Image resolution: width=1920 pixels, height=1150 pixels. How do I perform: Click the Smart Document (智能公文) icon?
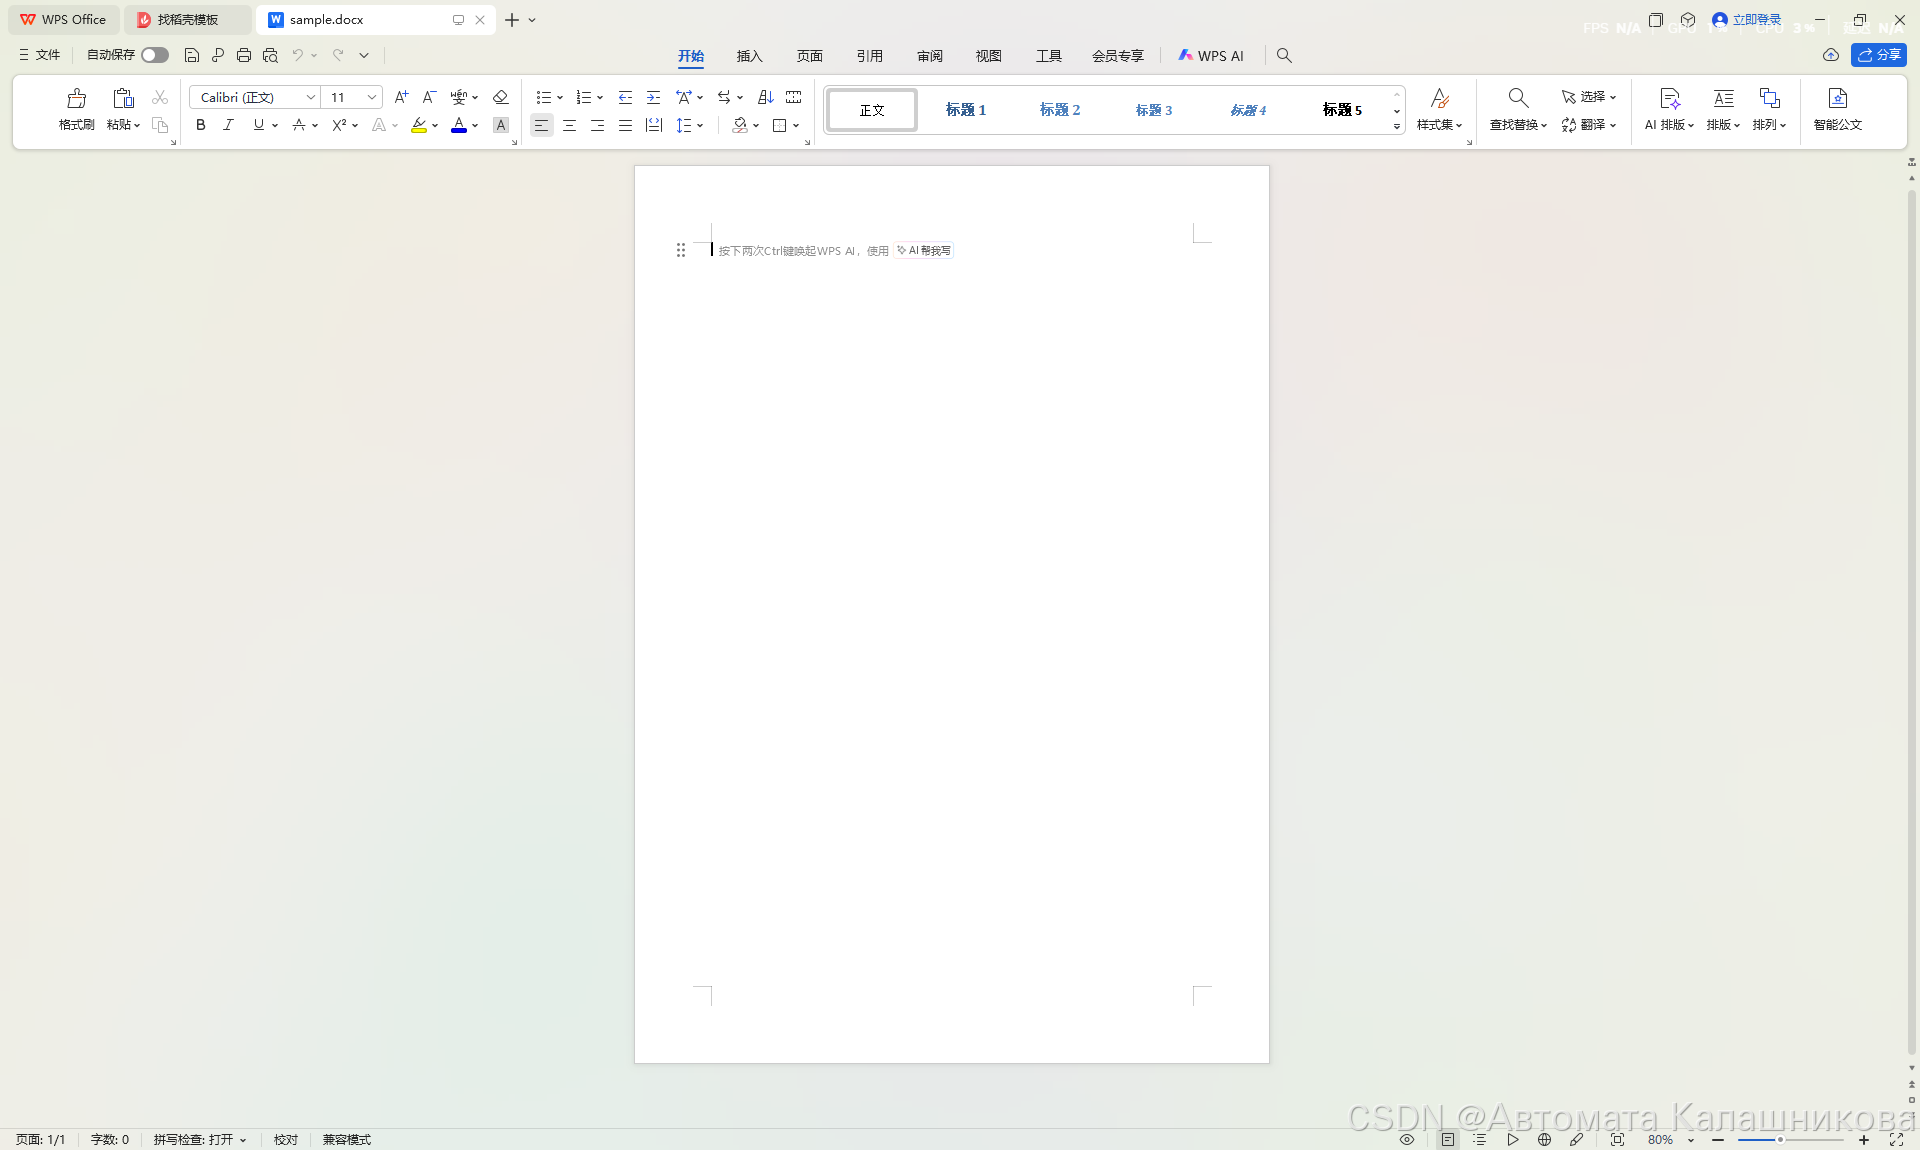(1837, 99)
